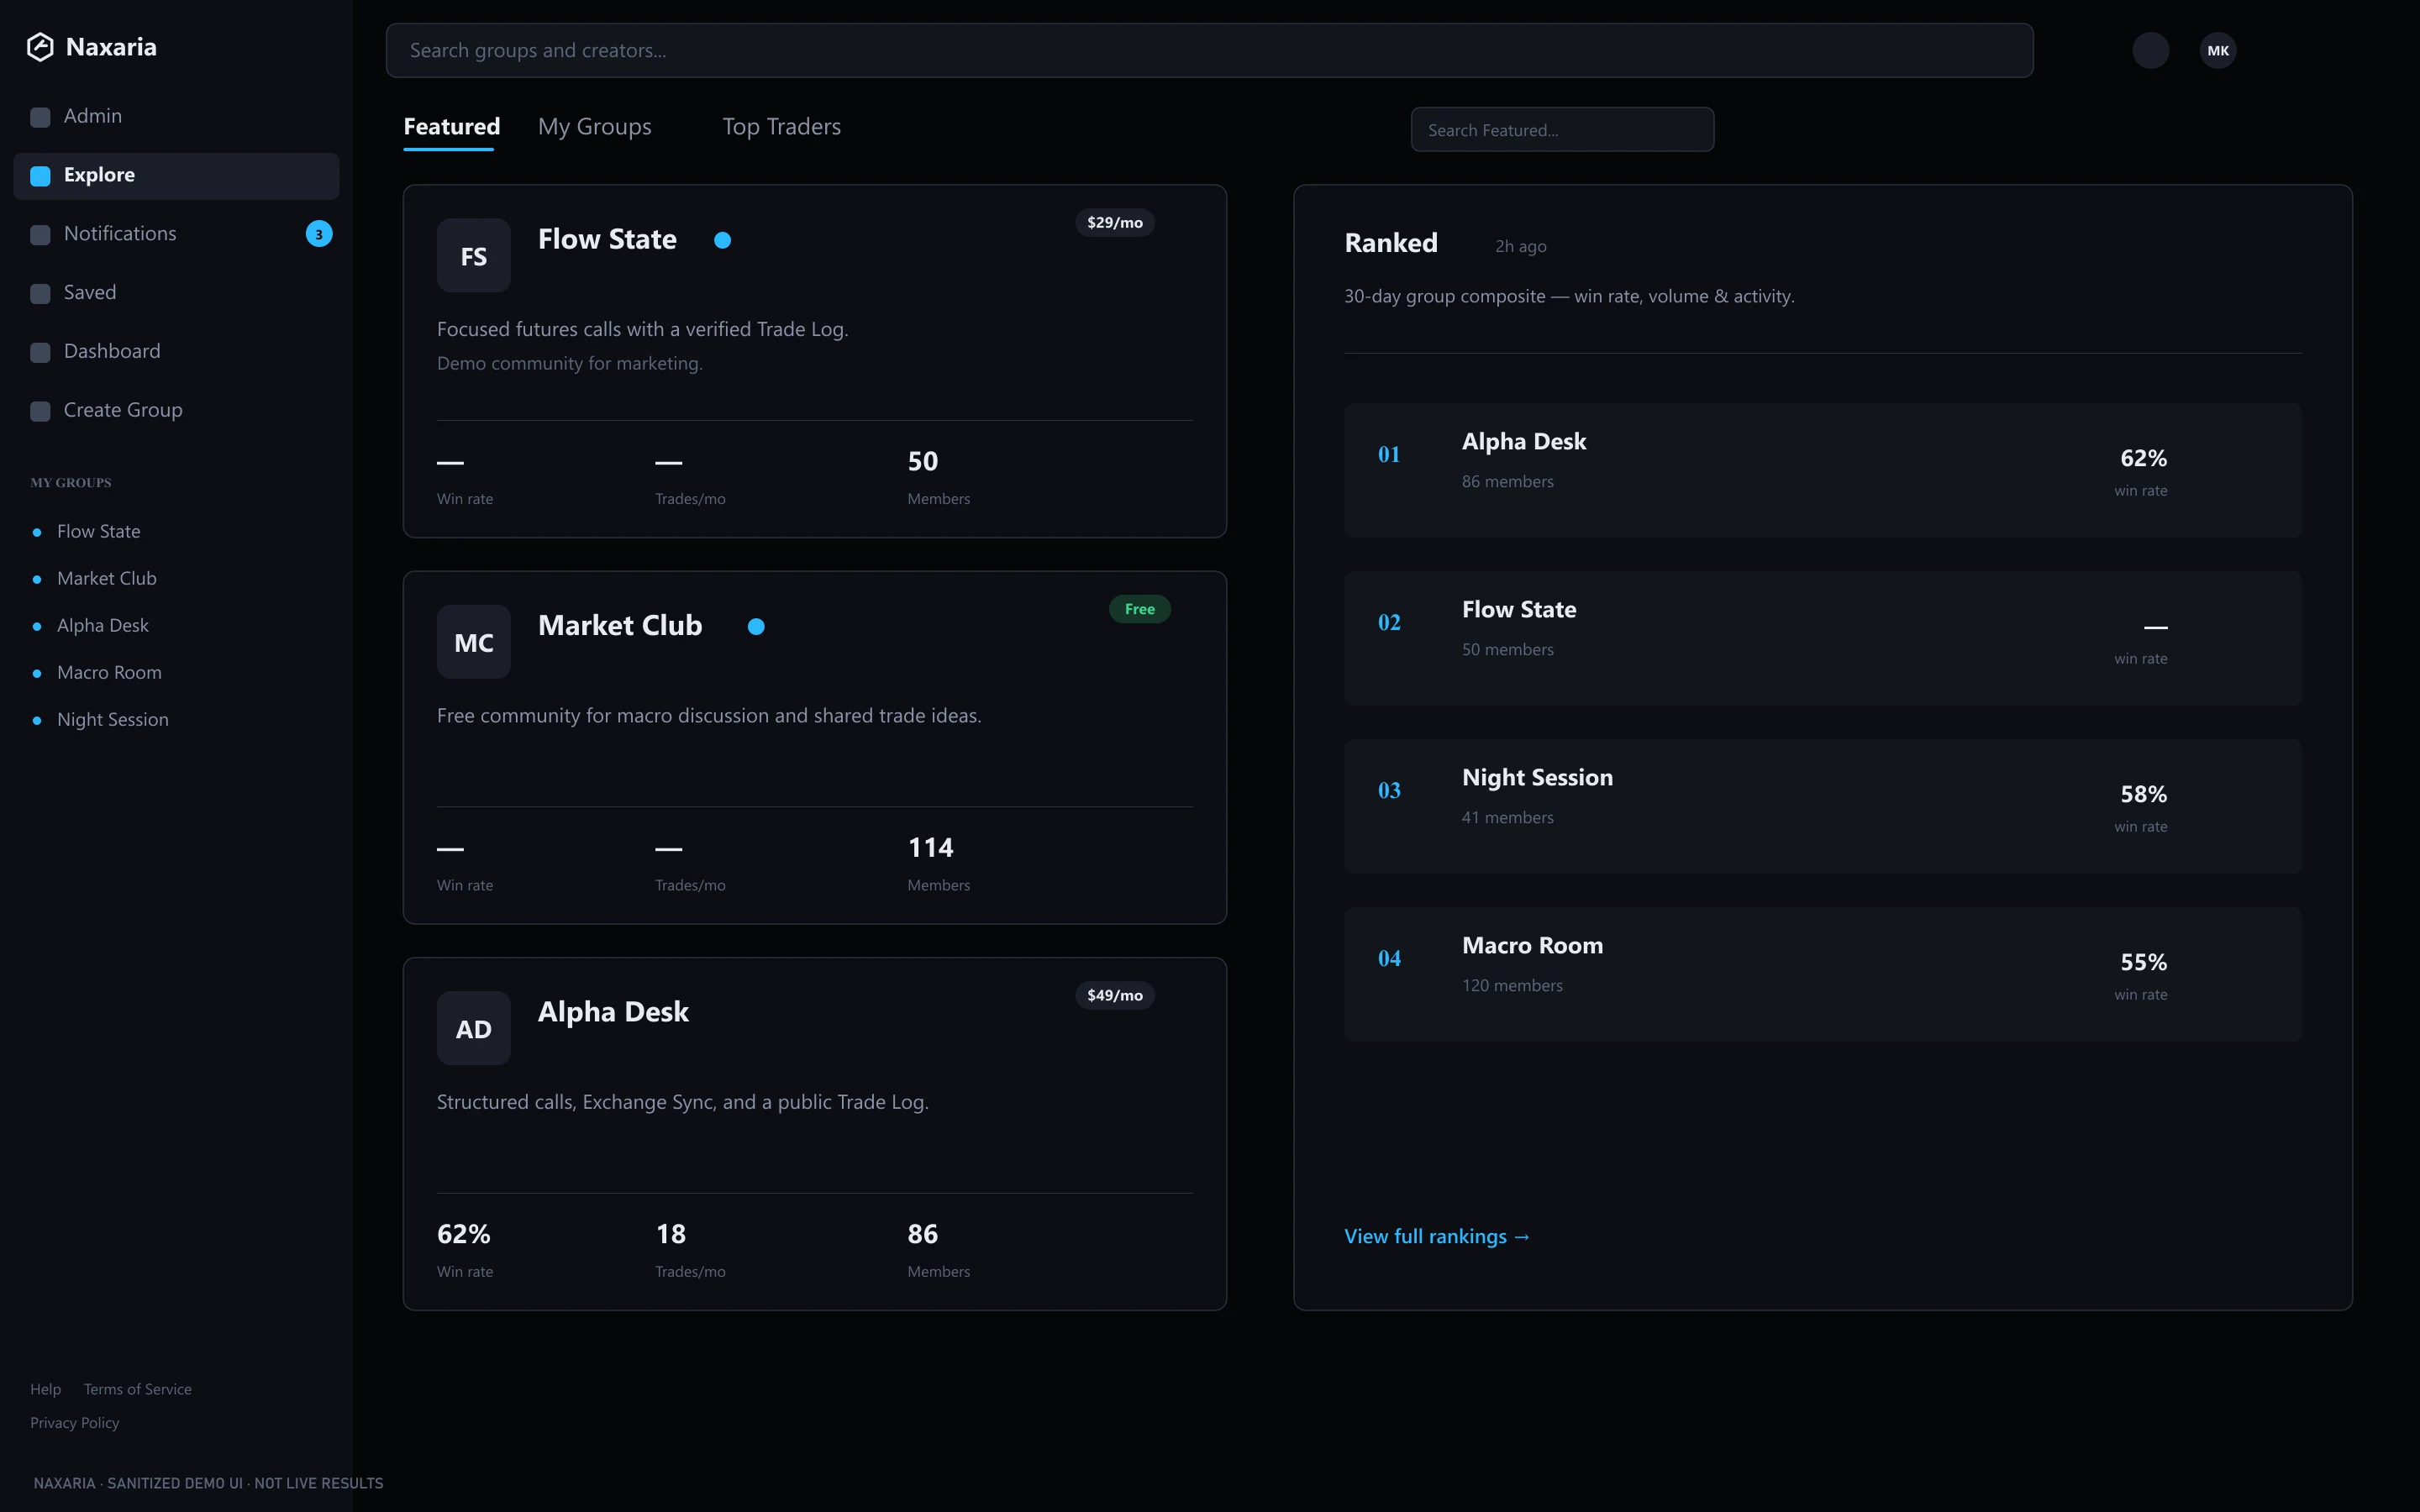Open the Market Club card title

(620, 626)
